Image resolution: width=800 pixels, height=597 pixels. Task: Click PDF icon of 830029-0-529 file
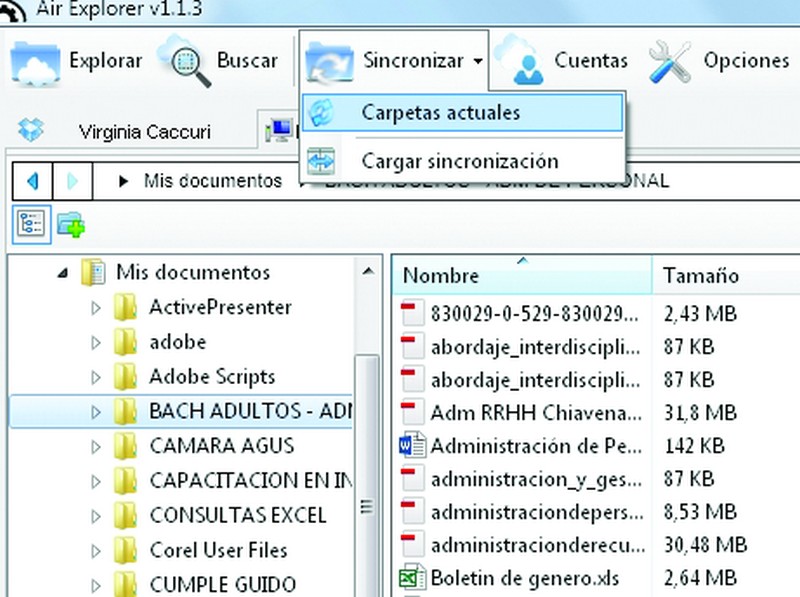pos(412,313)
